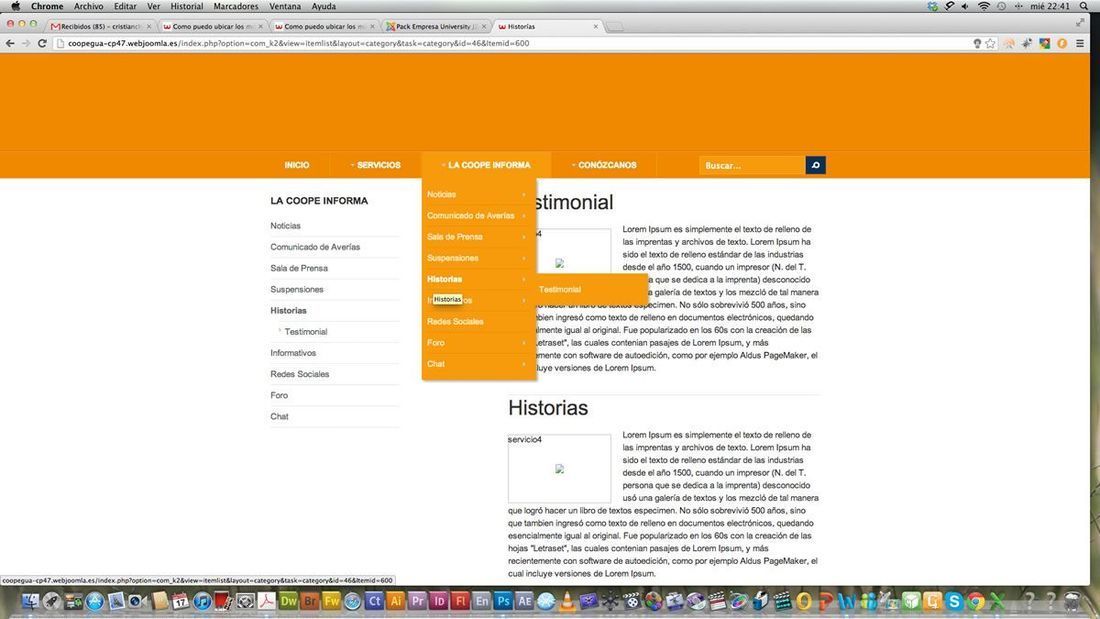Open Comunicado de Averías in the sidebar
The image size is (1100, 619).
pos(315,247)
